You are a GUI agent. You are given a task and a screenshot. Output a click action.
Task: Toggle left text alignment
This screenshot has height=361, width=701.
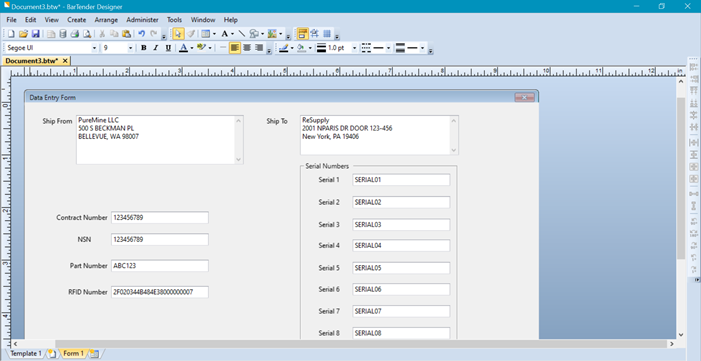coord(235,48)
